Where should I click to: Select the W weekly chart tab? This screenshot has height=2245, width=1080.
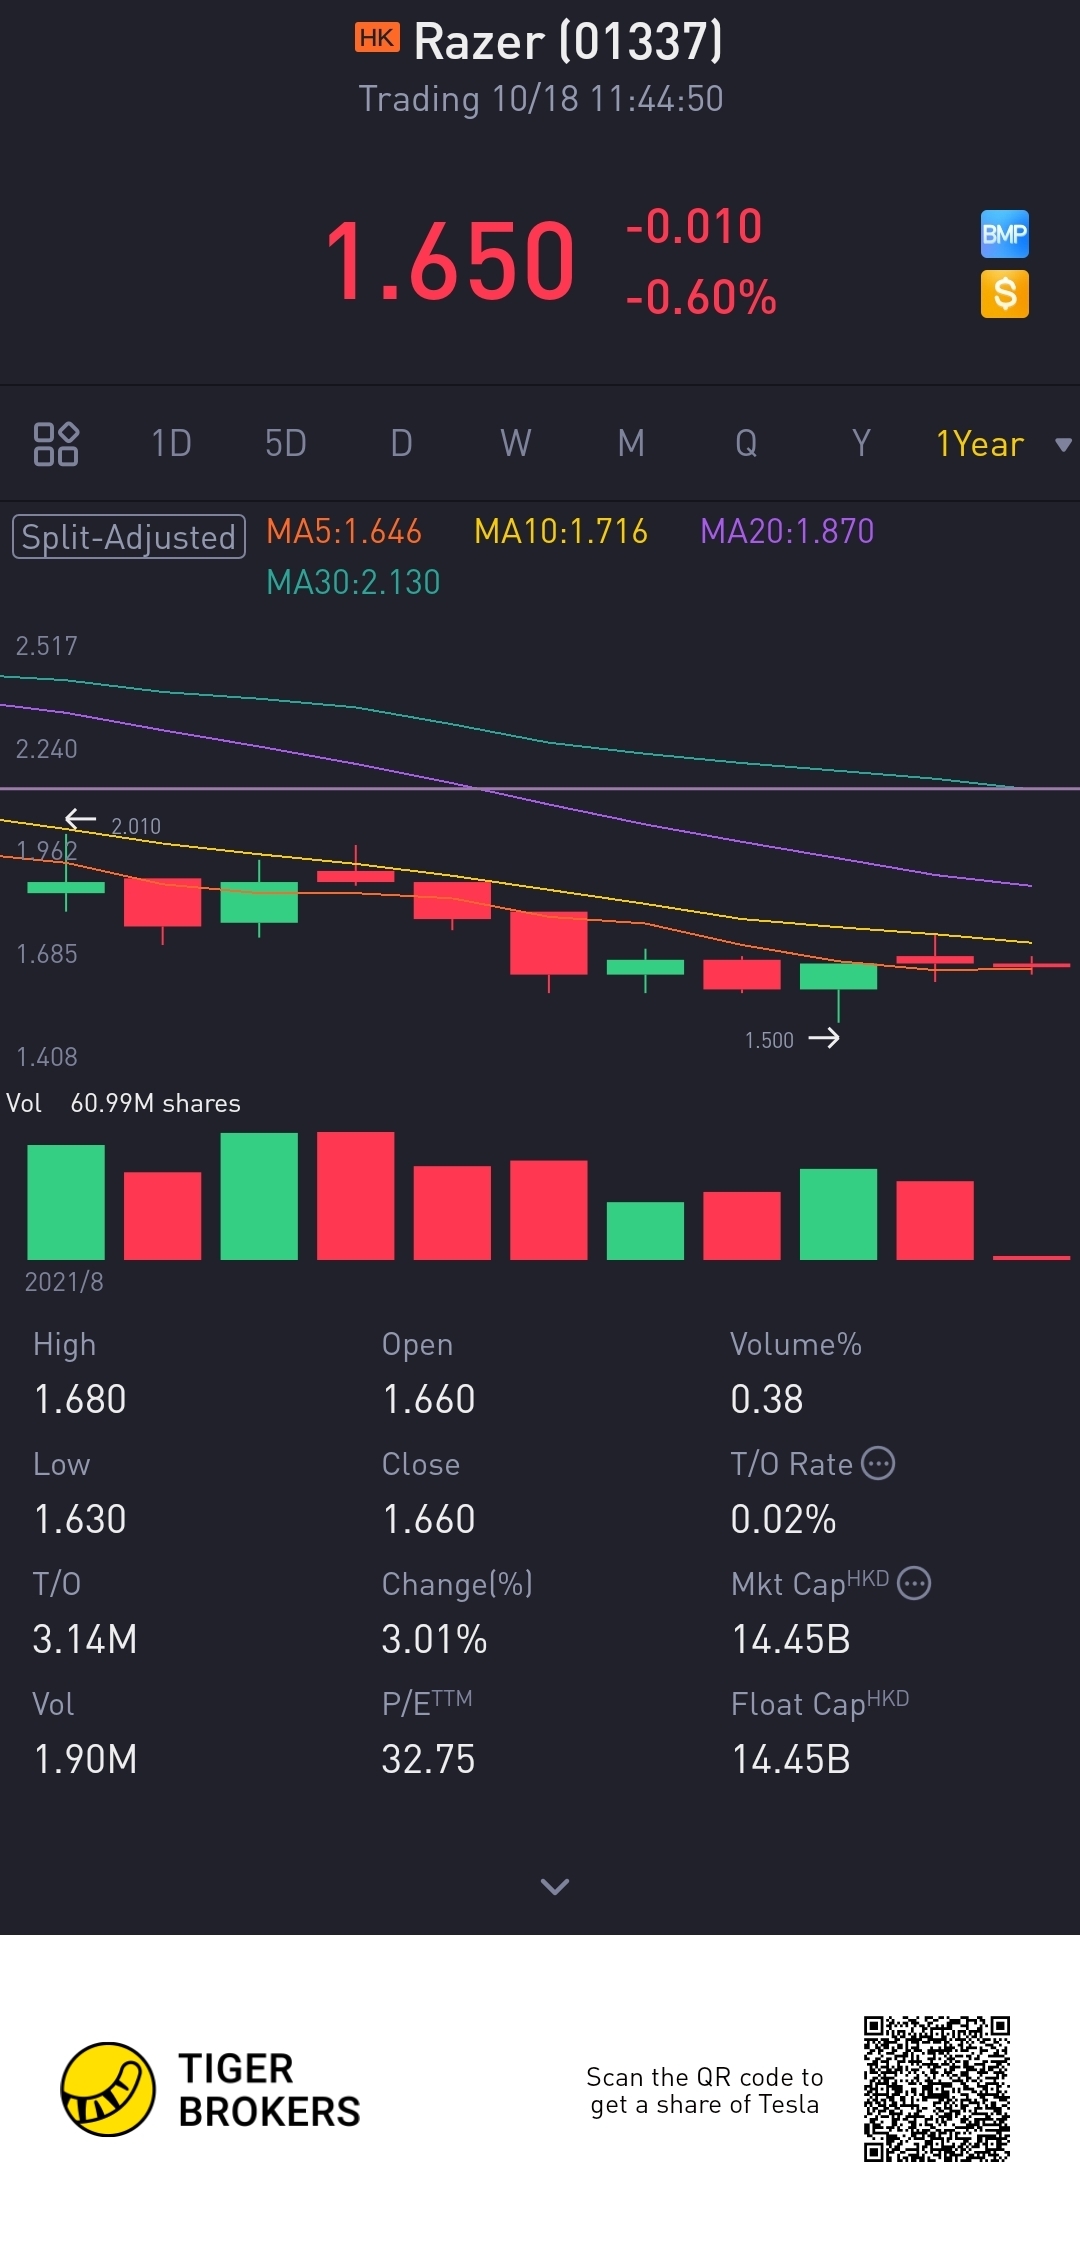(x=516, y=443)
